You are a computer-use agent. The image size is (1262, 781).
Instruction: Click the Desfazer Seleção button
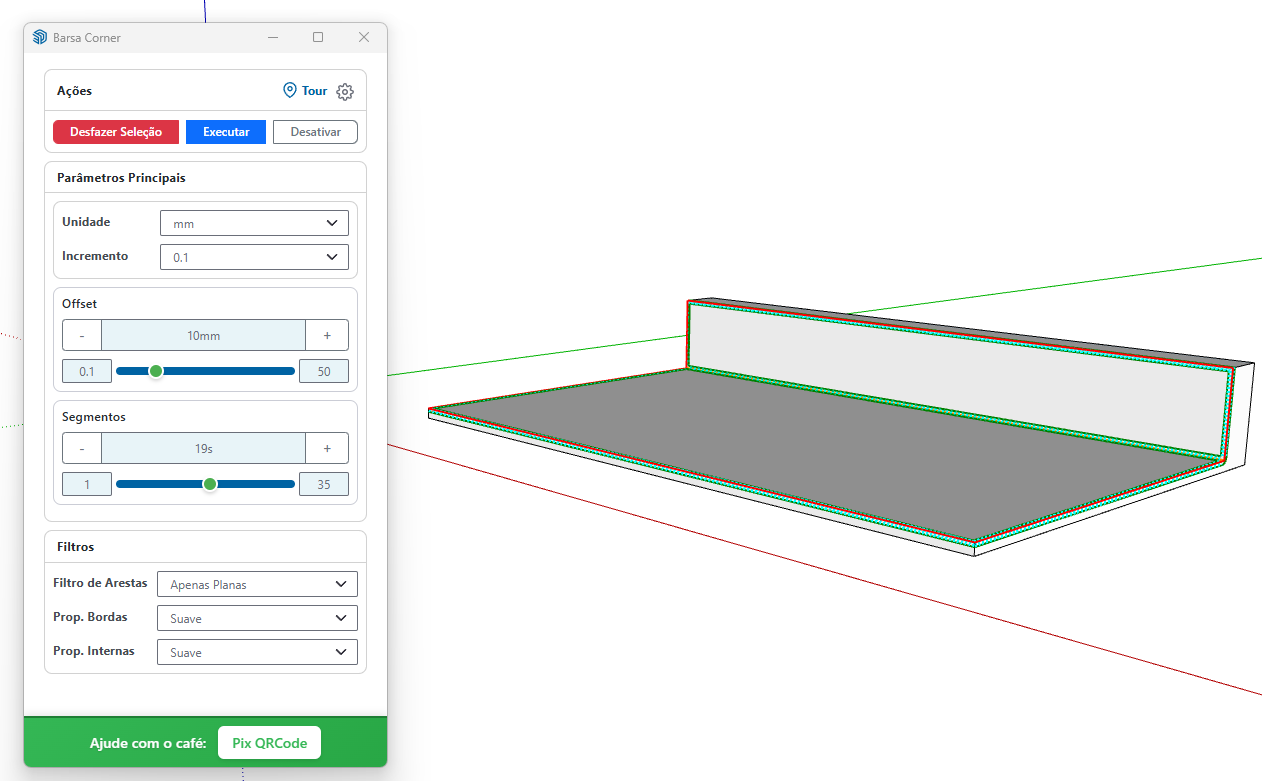(116, 132)
